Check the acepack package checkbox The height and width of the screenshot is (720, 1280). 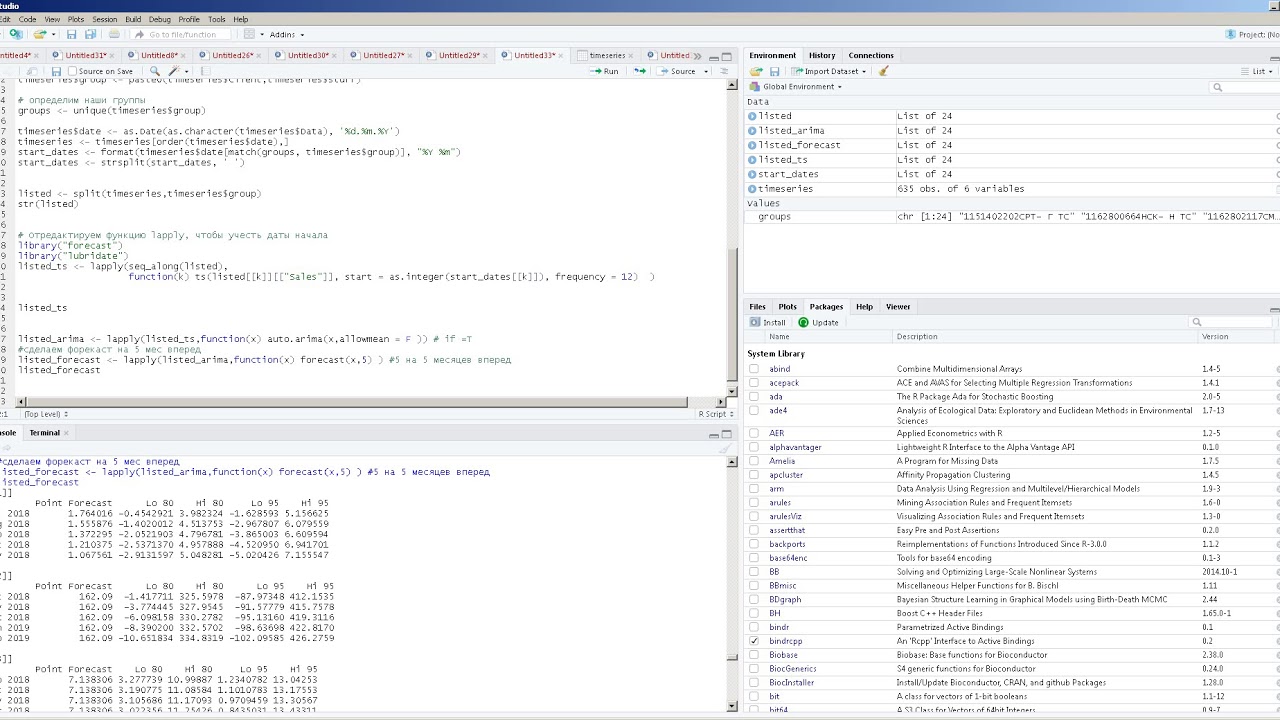coord(754,383)
